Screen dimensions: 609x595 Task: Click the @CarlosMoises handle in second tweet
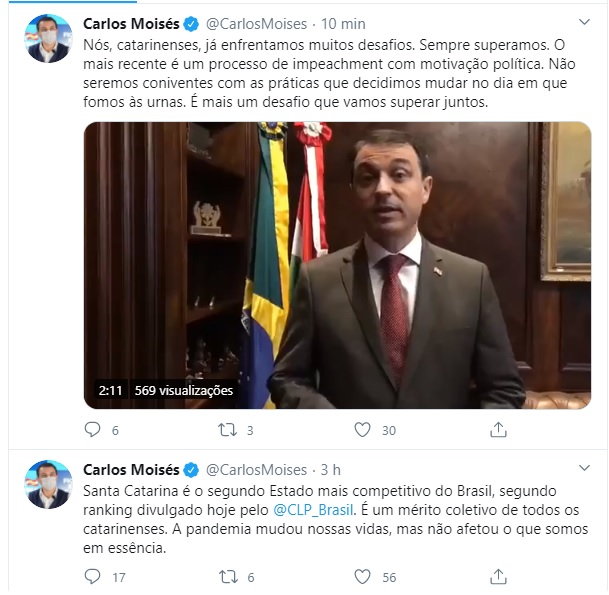point(256,470)
